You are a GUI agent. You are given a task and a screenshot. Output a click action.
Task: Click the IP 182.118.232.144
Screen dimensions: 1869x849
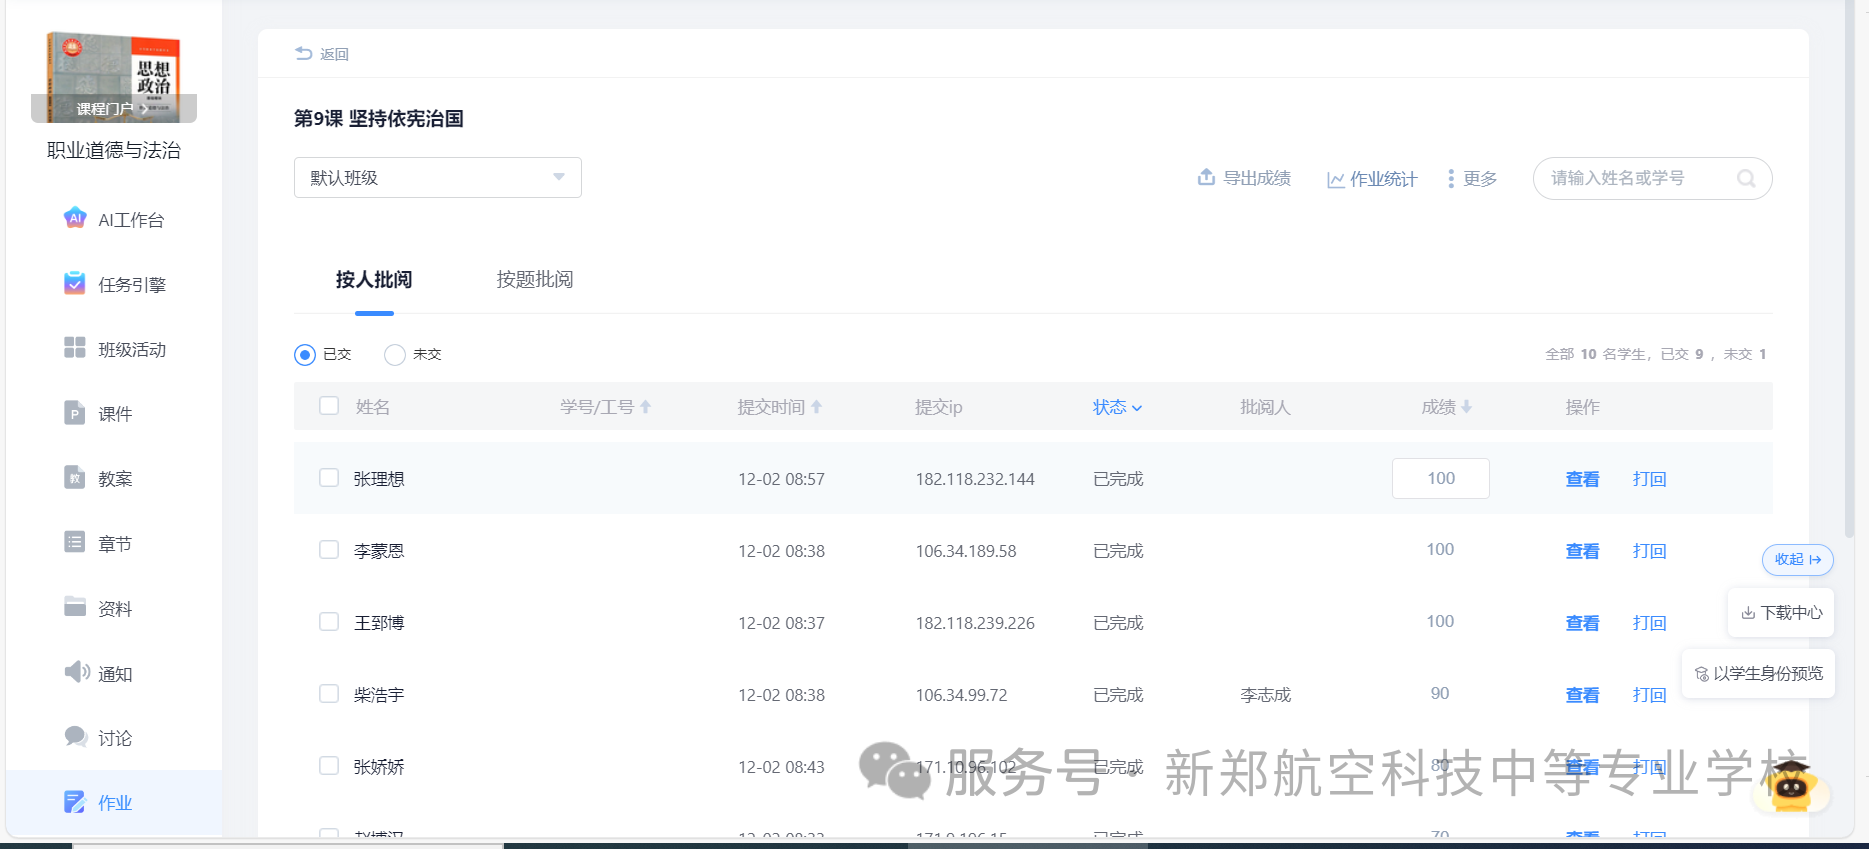click(975, 479)
